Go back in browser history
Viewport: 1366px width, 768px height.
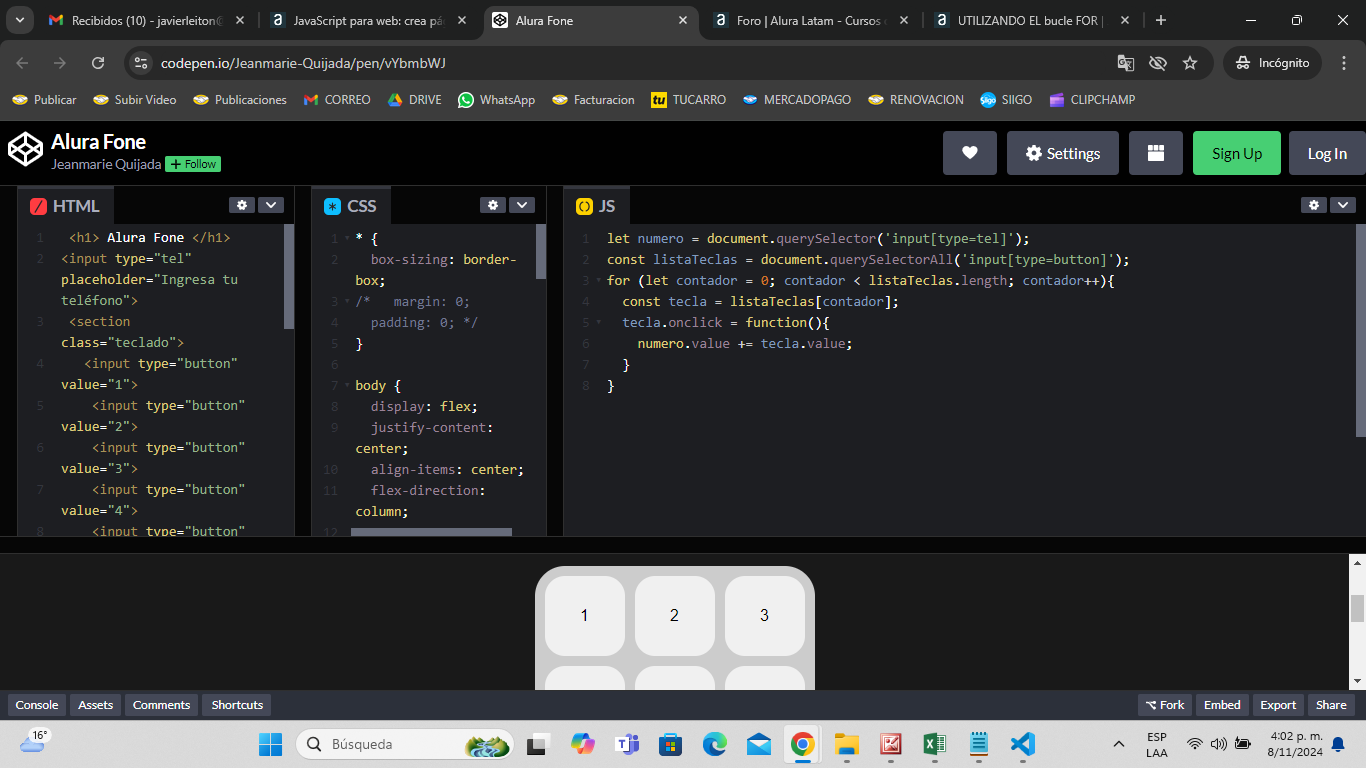click(22, 63)
